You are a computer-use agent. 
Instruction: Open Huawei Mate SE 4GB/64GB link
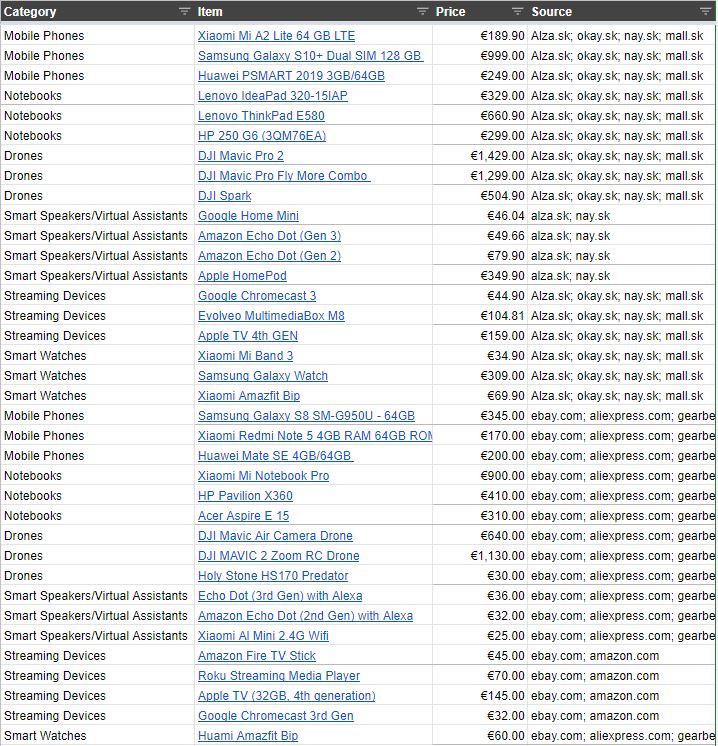coord(275,455)
